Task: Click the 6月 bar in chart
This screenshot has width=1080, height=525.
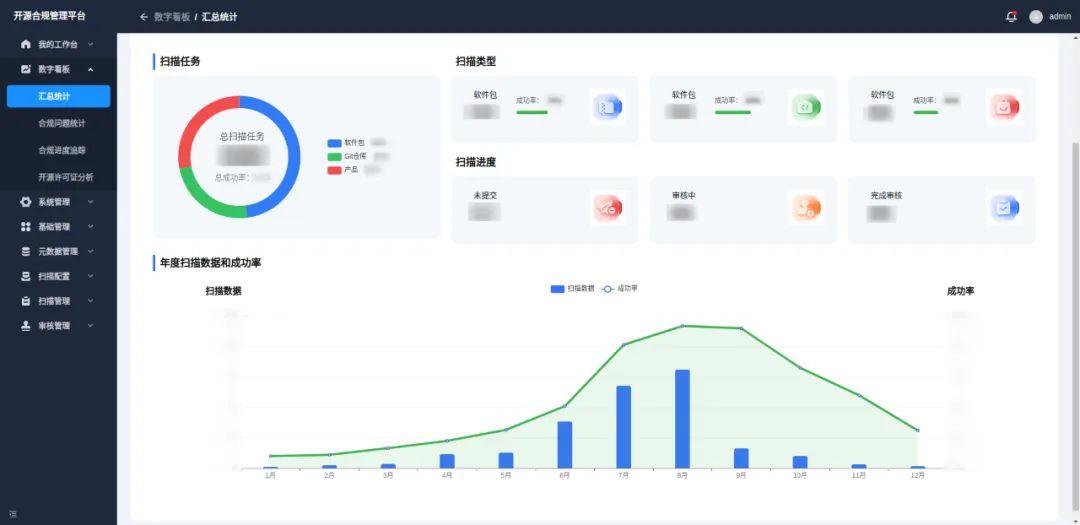Action: [565, 445]
